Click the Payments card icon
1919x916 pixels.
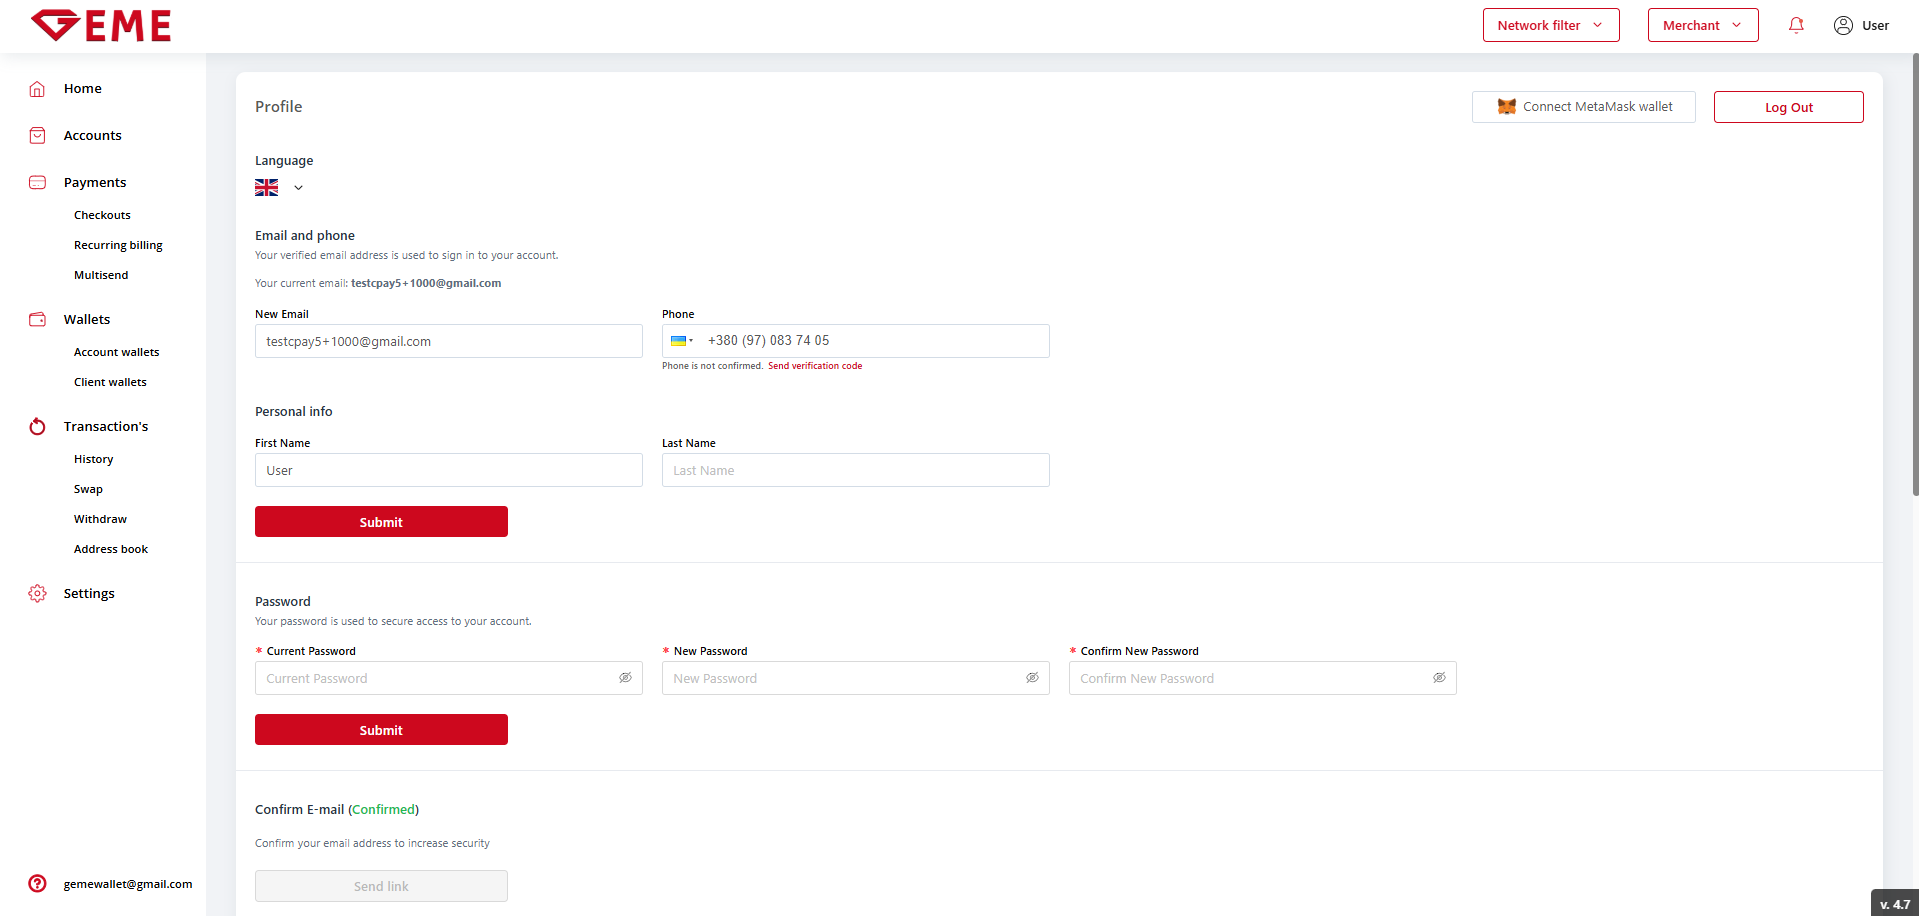coord(37,183)
